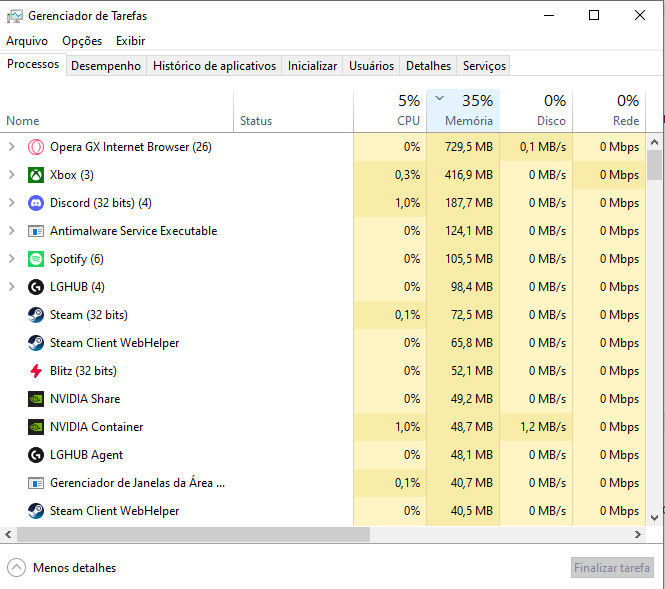The image size is (665, 589).
Task: Click the vertical scrollbar down arrow
Action: pyautogui.click(x=654, y=518)
